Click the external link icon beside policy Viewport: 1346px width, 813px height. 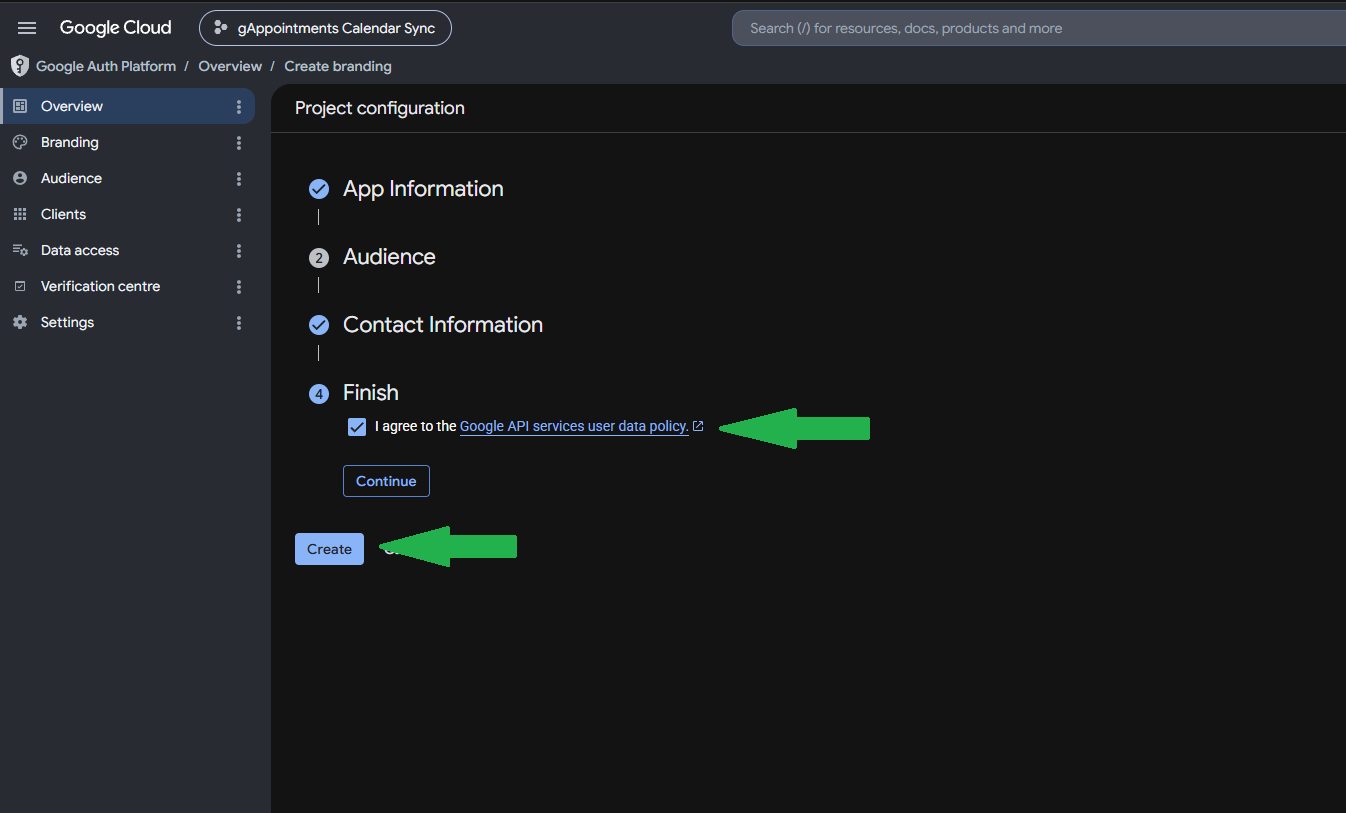[x=698, y=426]
